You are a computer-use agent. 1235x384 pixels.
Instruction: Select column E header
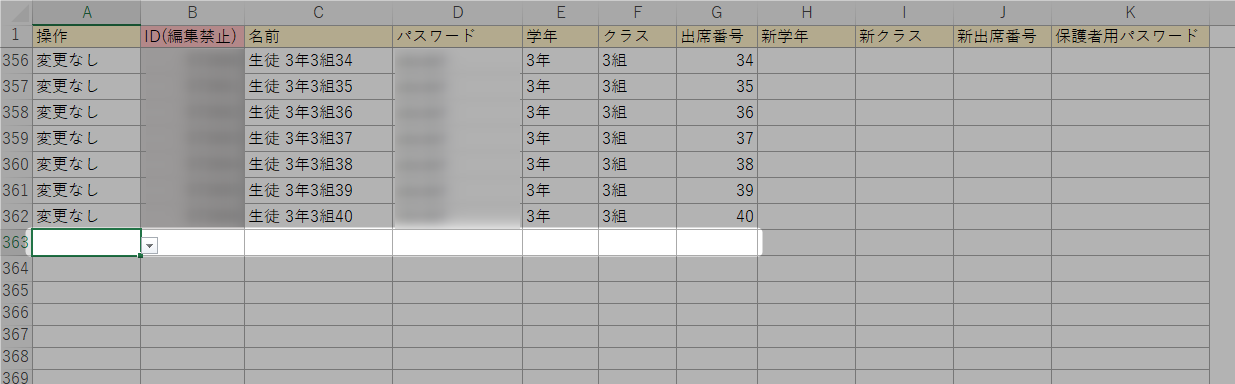pyautogui.click(x=560, y=12)
